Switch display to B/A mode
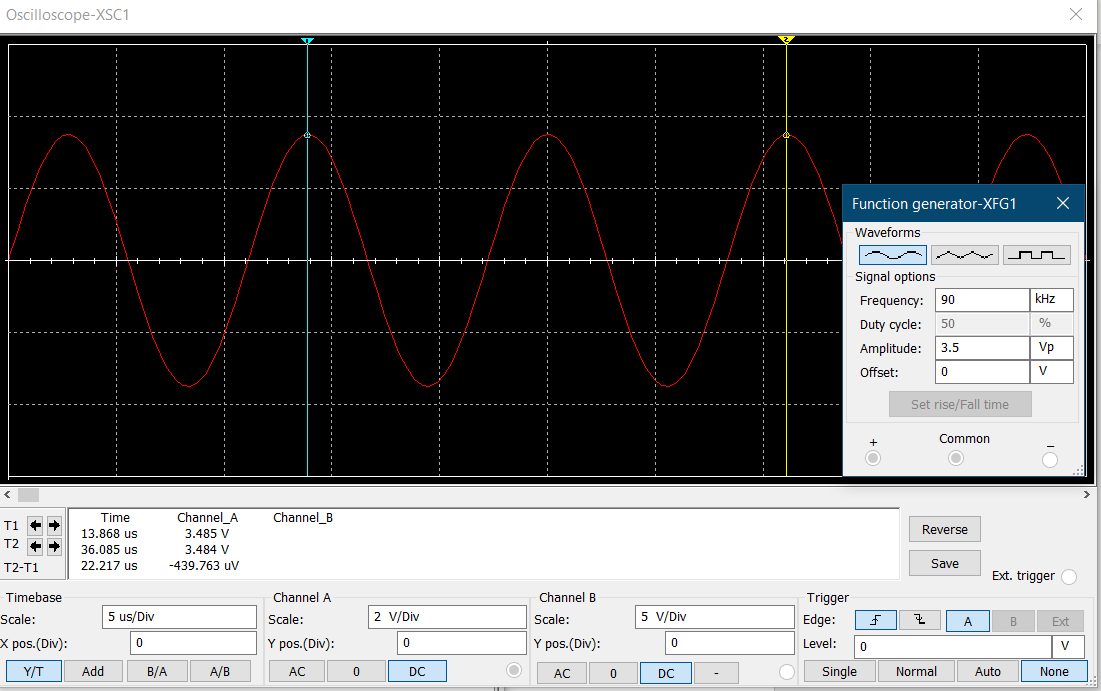The image size is (1101, 691). [156, 671]
